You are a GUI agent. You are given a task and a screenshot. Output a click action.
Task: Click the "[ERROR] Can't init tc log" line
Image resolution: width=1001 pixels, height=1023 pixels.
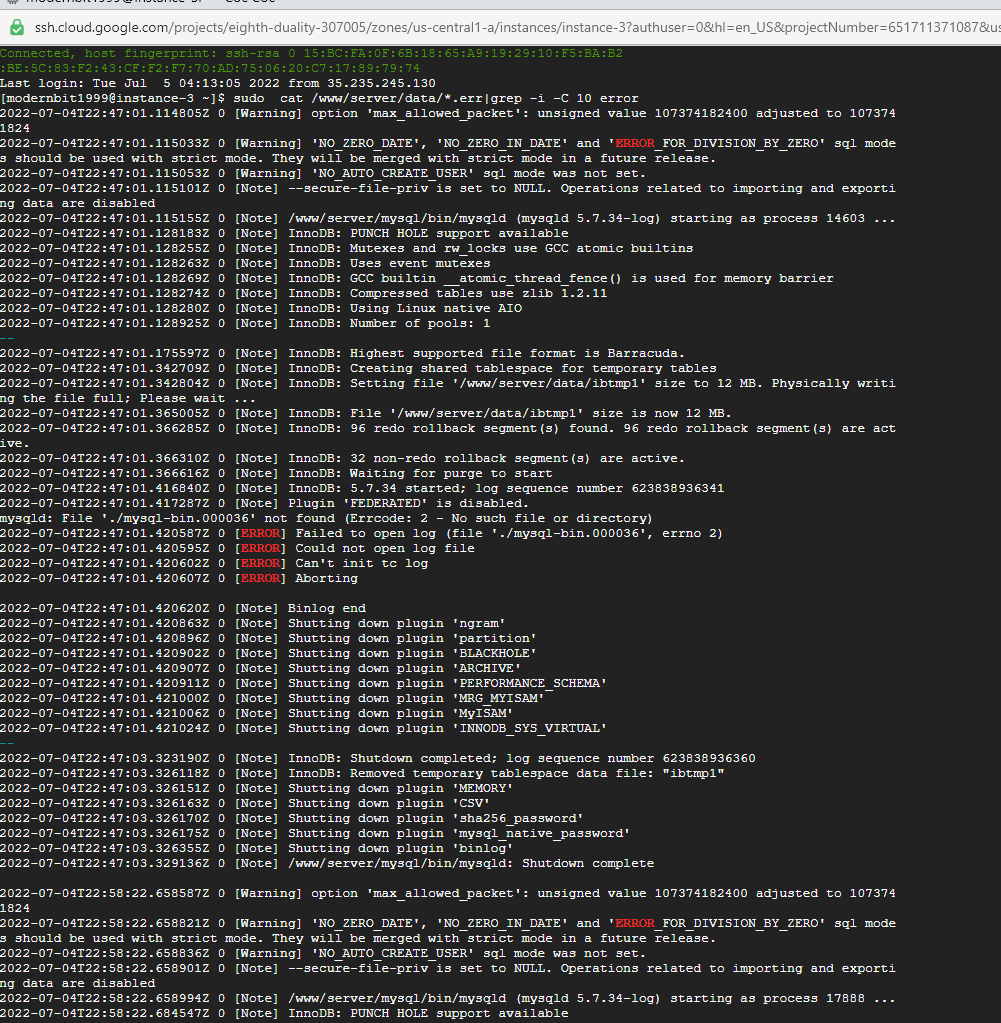tap(214, 564)
